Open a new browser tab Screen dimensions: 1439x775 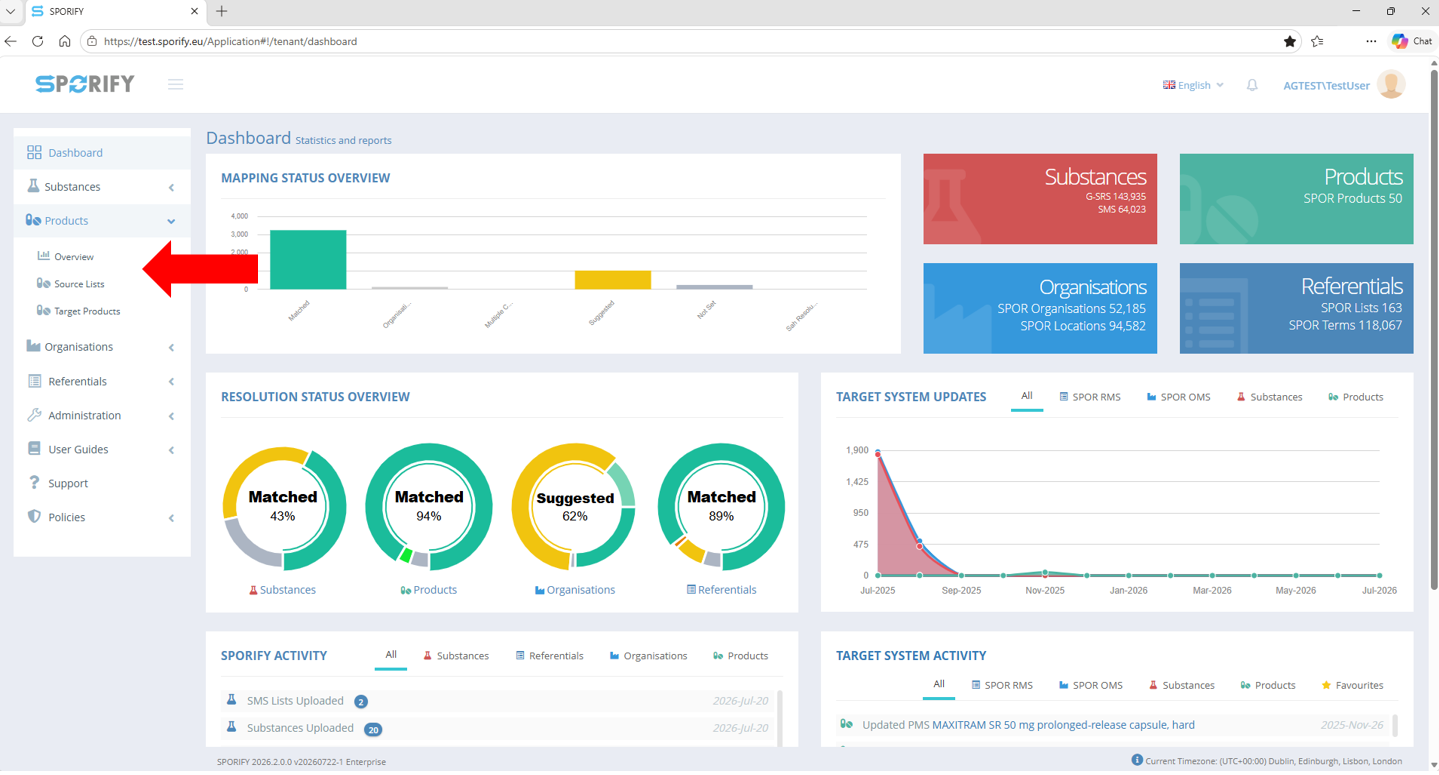pyautogui.click(x=222, y=11)
